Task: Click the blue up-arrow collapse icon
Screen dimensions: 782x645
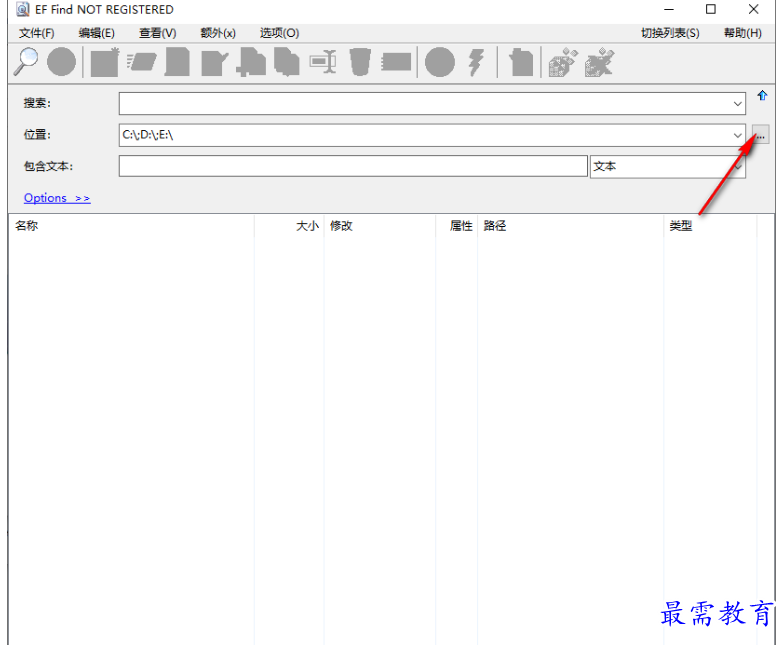Action: point(762,95)
